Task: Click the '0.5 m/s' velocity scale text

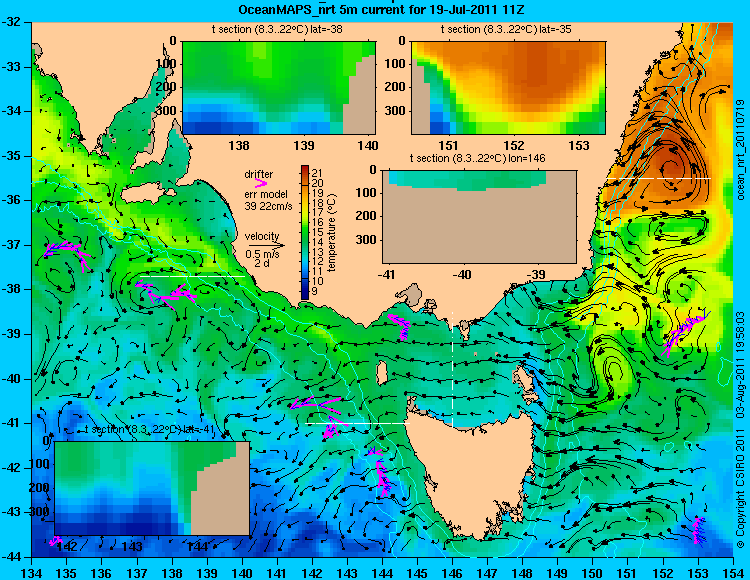Action: [263, 254]
